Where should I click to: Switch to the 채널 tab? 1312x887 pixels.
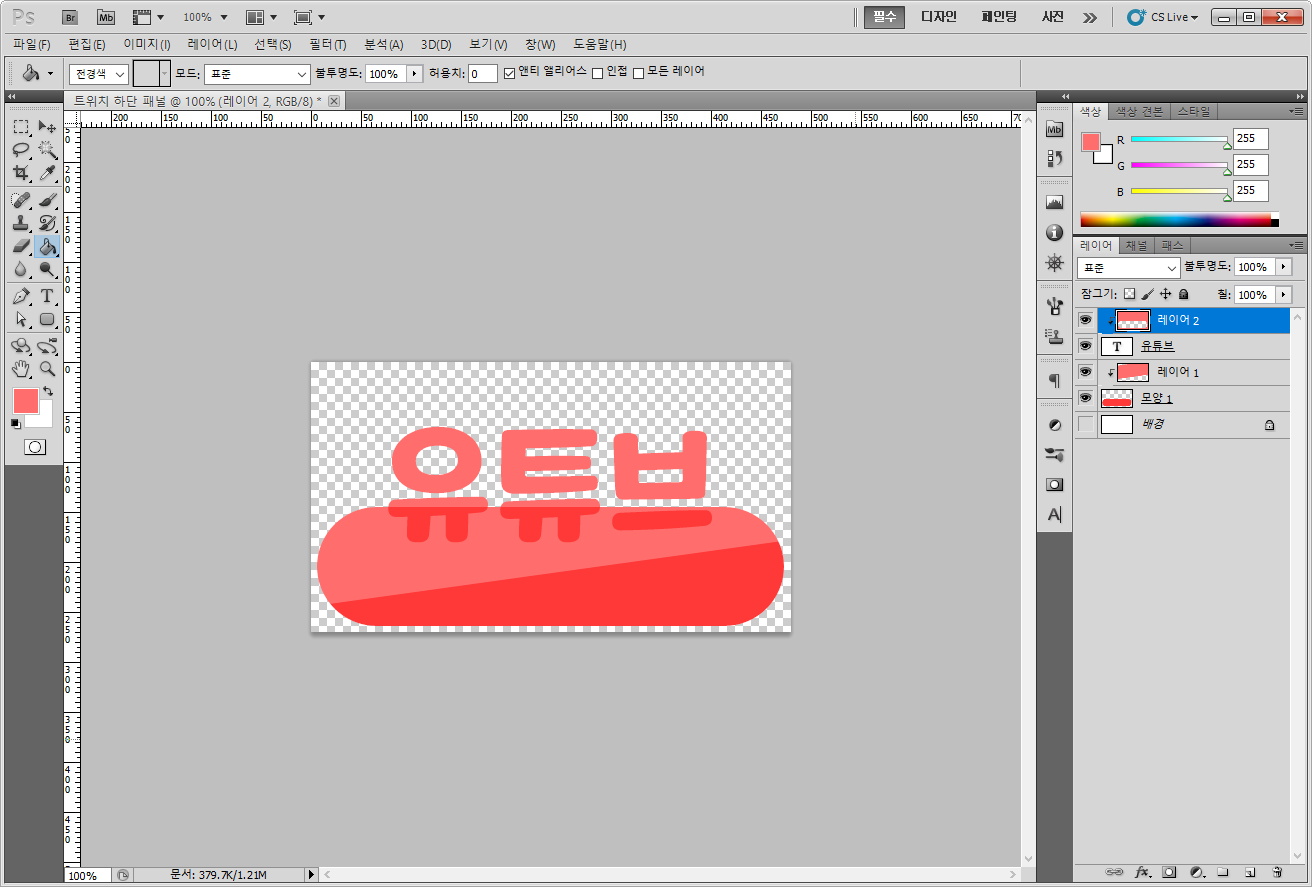tap(1137, 245)
